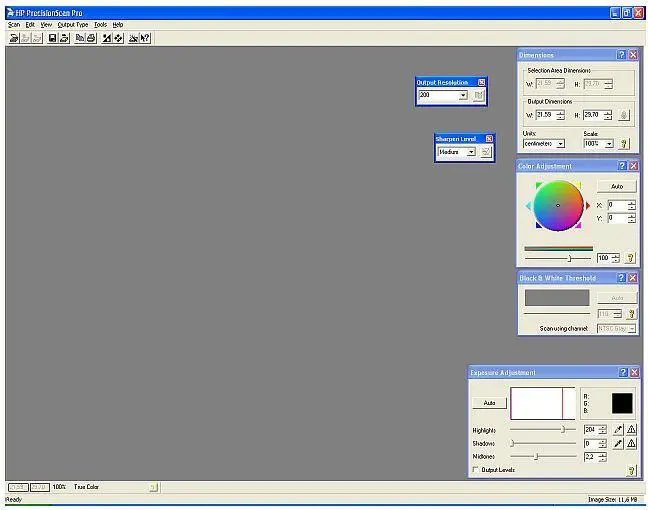
Task: Start a new scan from toolbar
Action: coord(14,38)
